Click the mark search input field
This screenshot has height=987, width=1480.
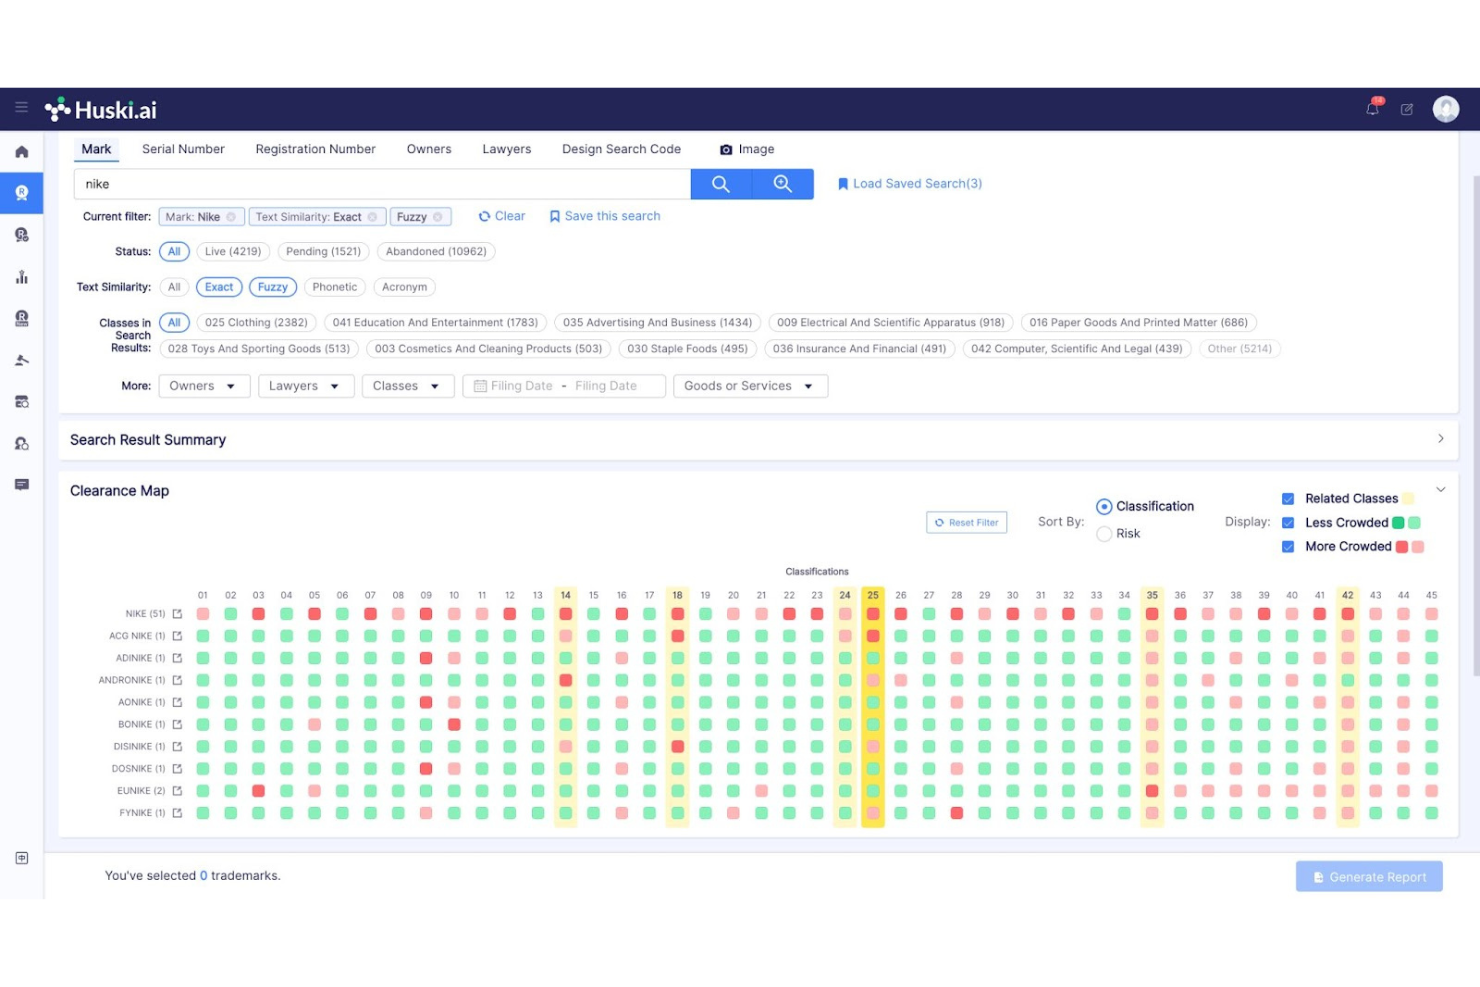382,184
